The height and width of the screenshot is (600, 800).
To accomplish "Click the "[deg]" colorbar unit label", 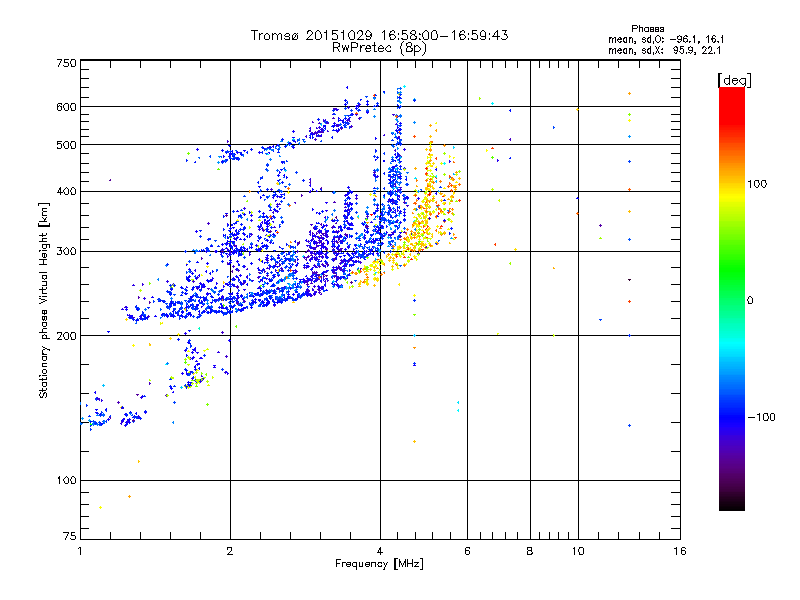I will (x=734, y=80).
